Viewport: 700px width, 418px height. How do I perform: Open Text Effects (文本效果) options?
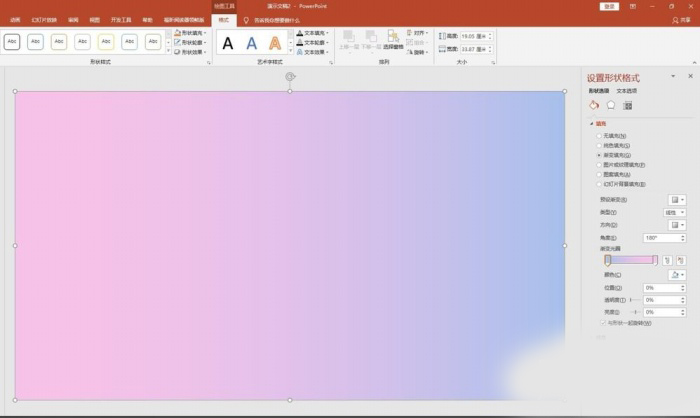click(312, 52)
